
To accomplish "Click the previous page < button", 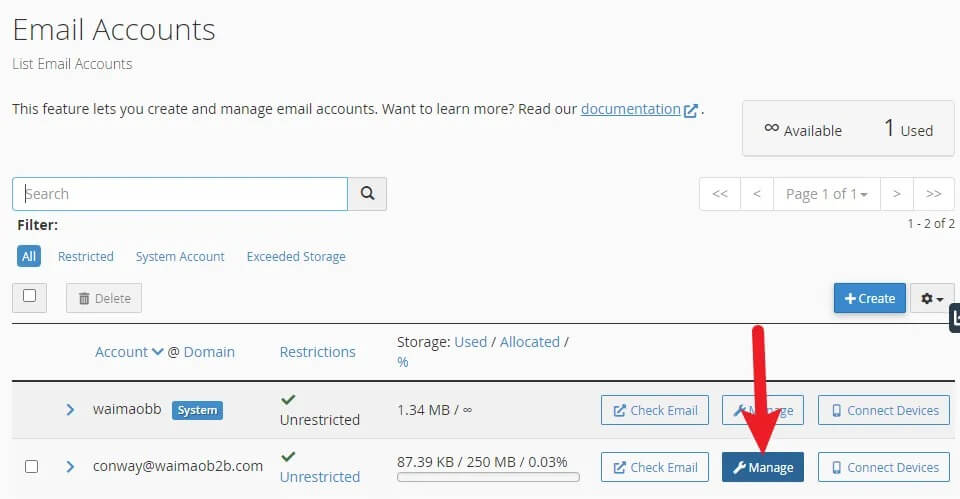I will point(757,194).
